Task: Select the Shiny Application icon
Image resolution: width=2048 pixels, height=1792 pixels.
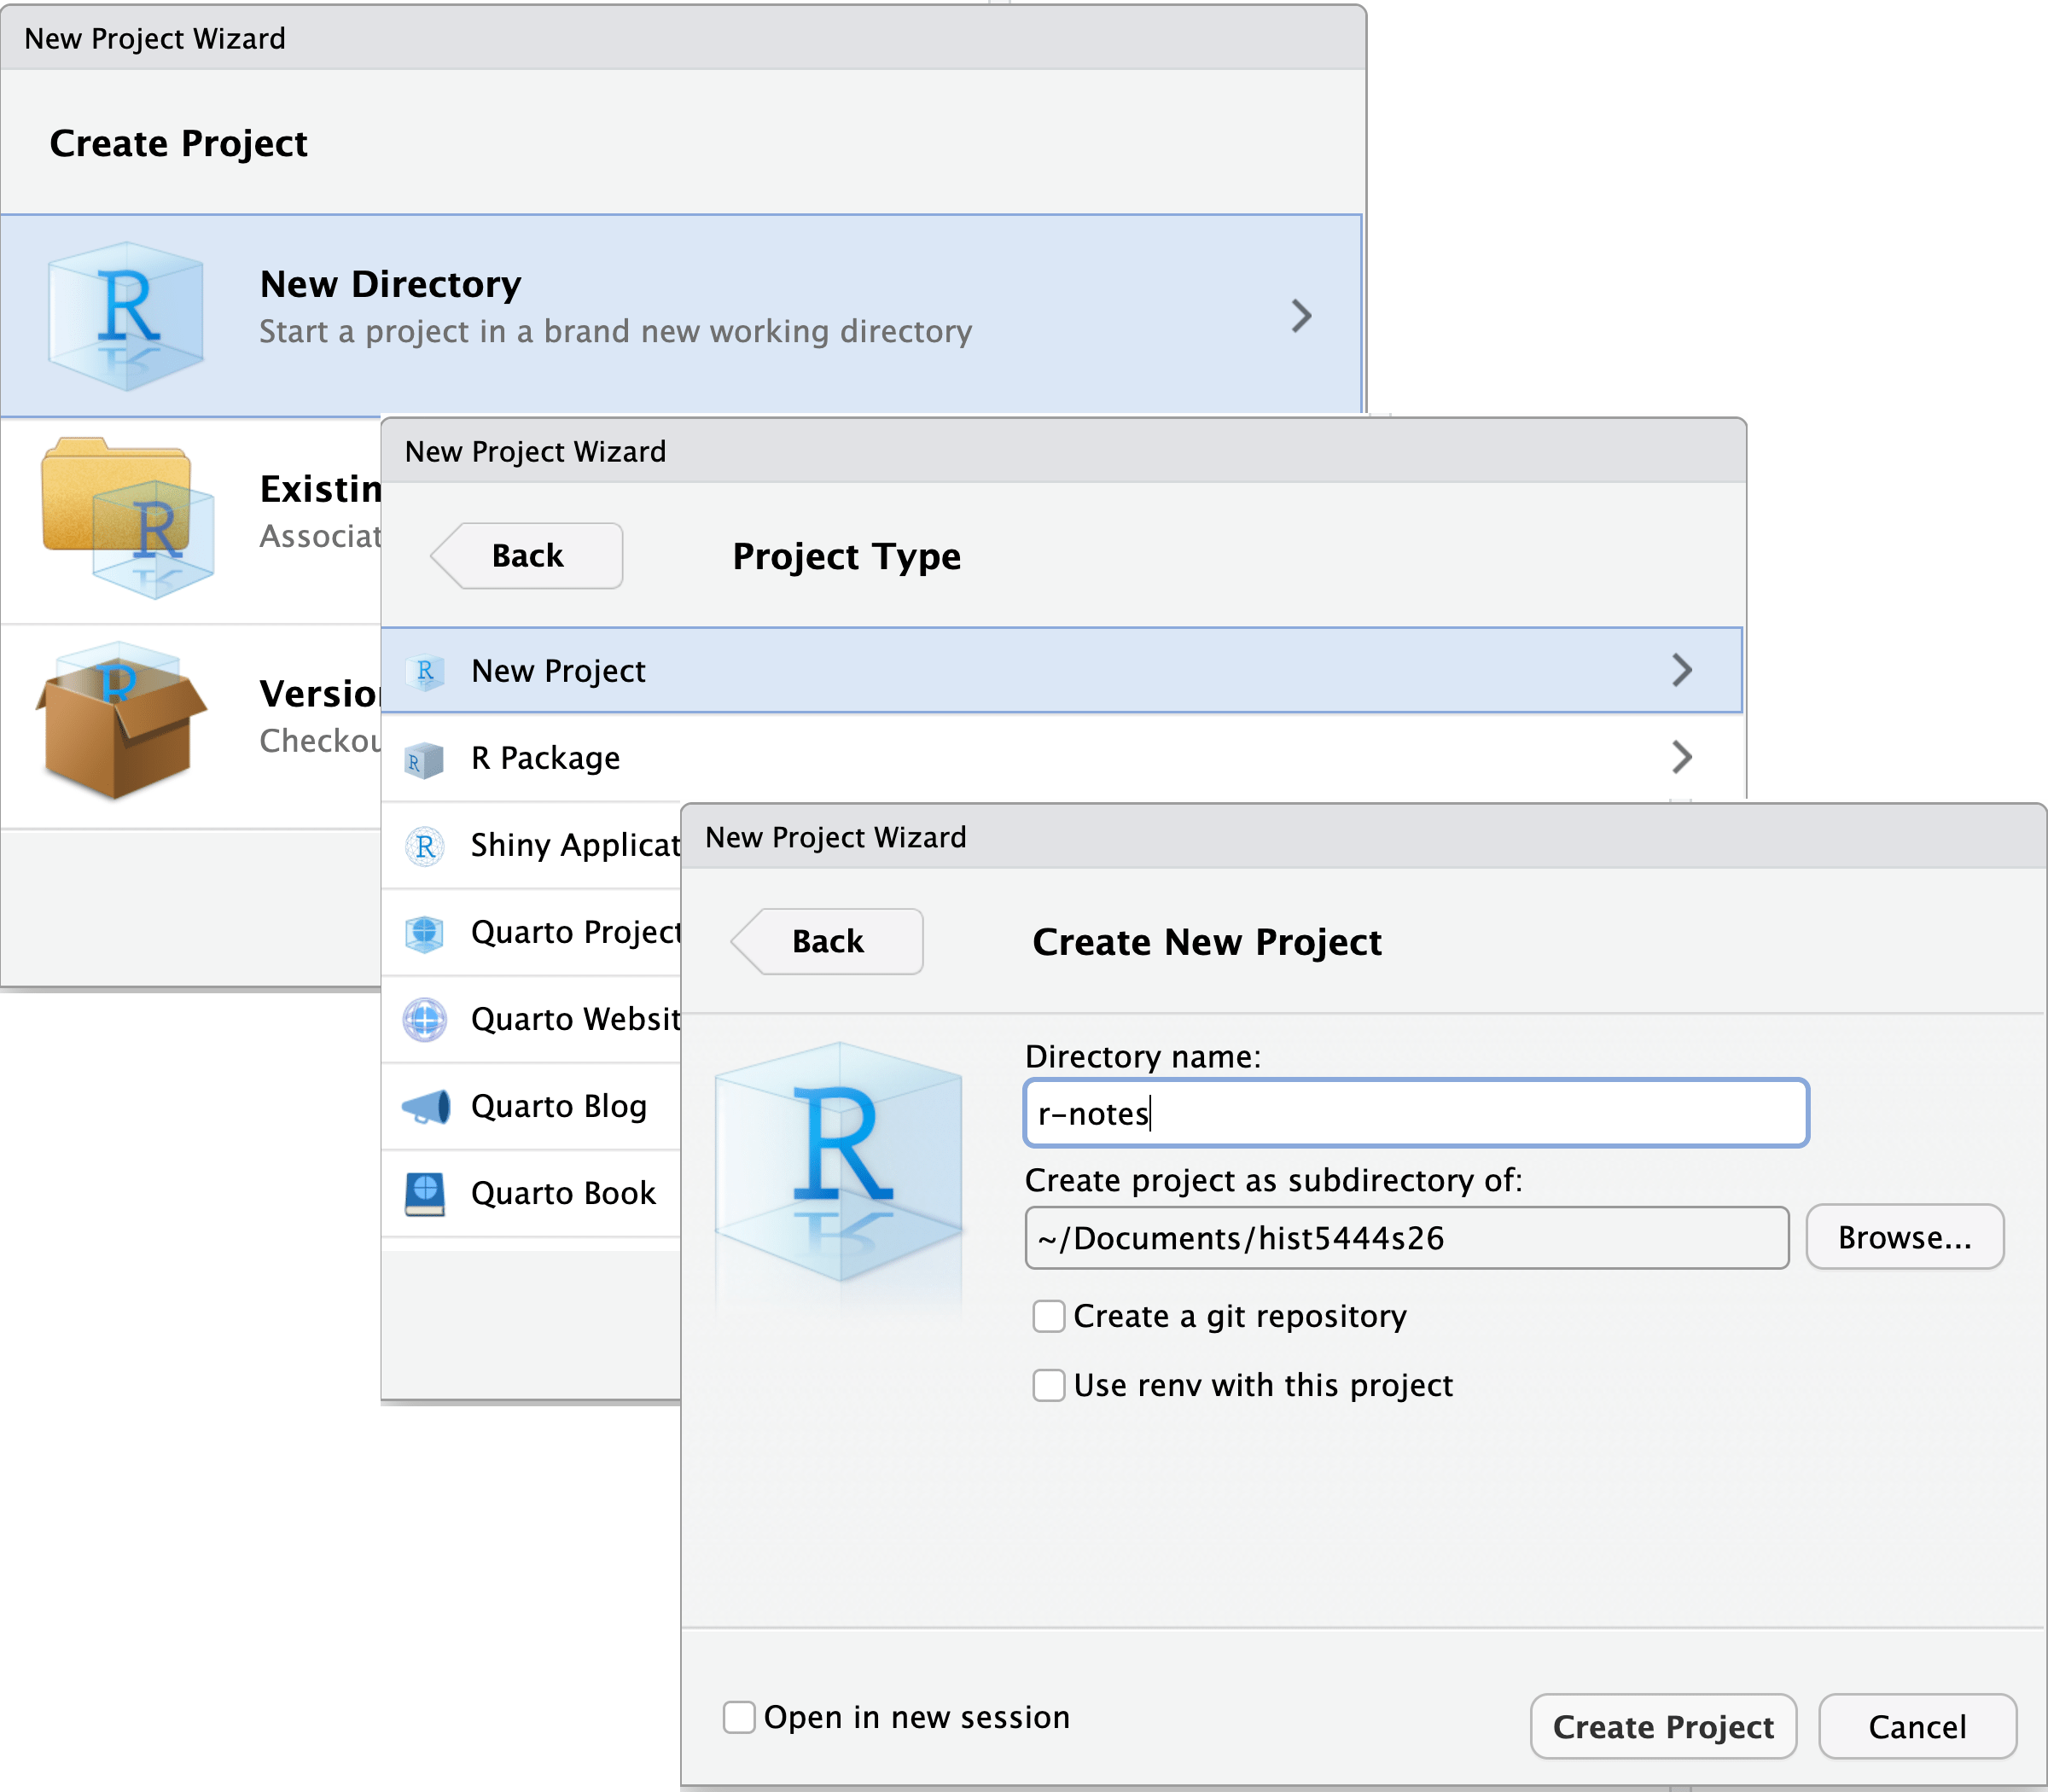Action: (x=424, y=846)
